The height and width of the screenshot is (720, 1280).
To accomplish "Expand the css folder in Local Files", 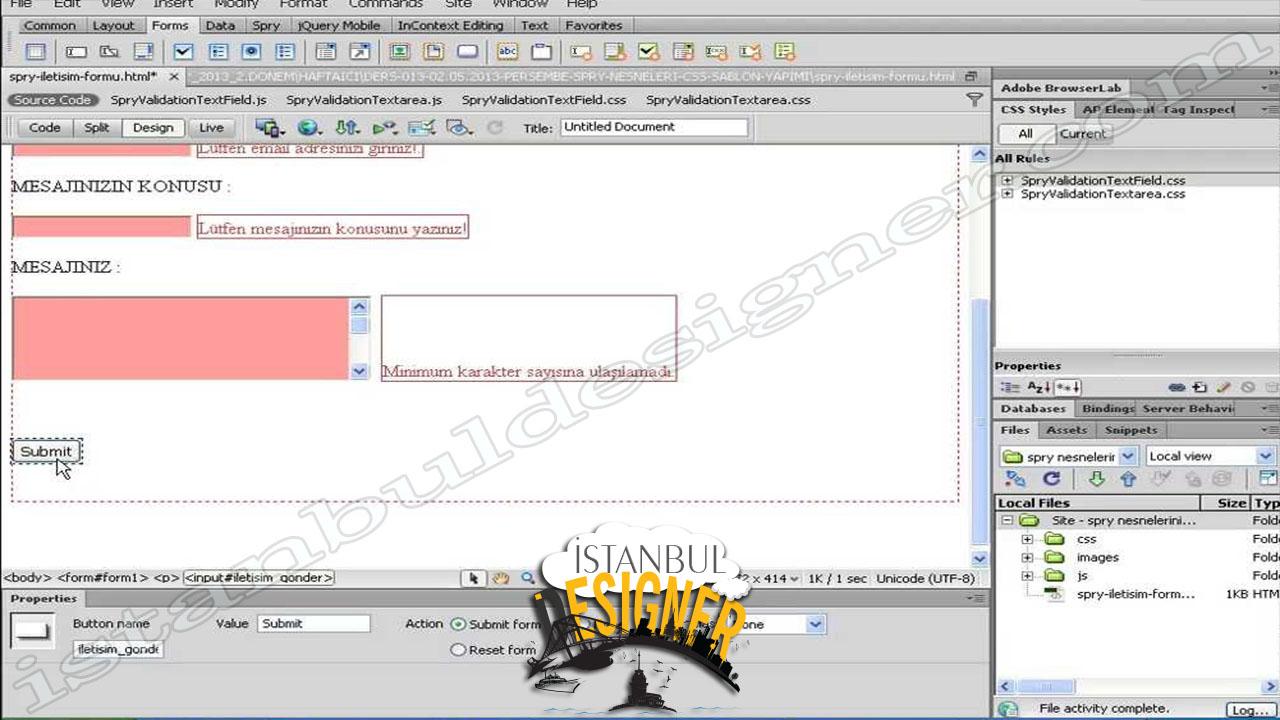I will 1027,539.
